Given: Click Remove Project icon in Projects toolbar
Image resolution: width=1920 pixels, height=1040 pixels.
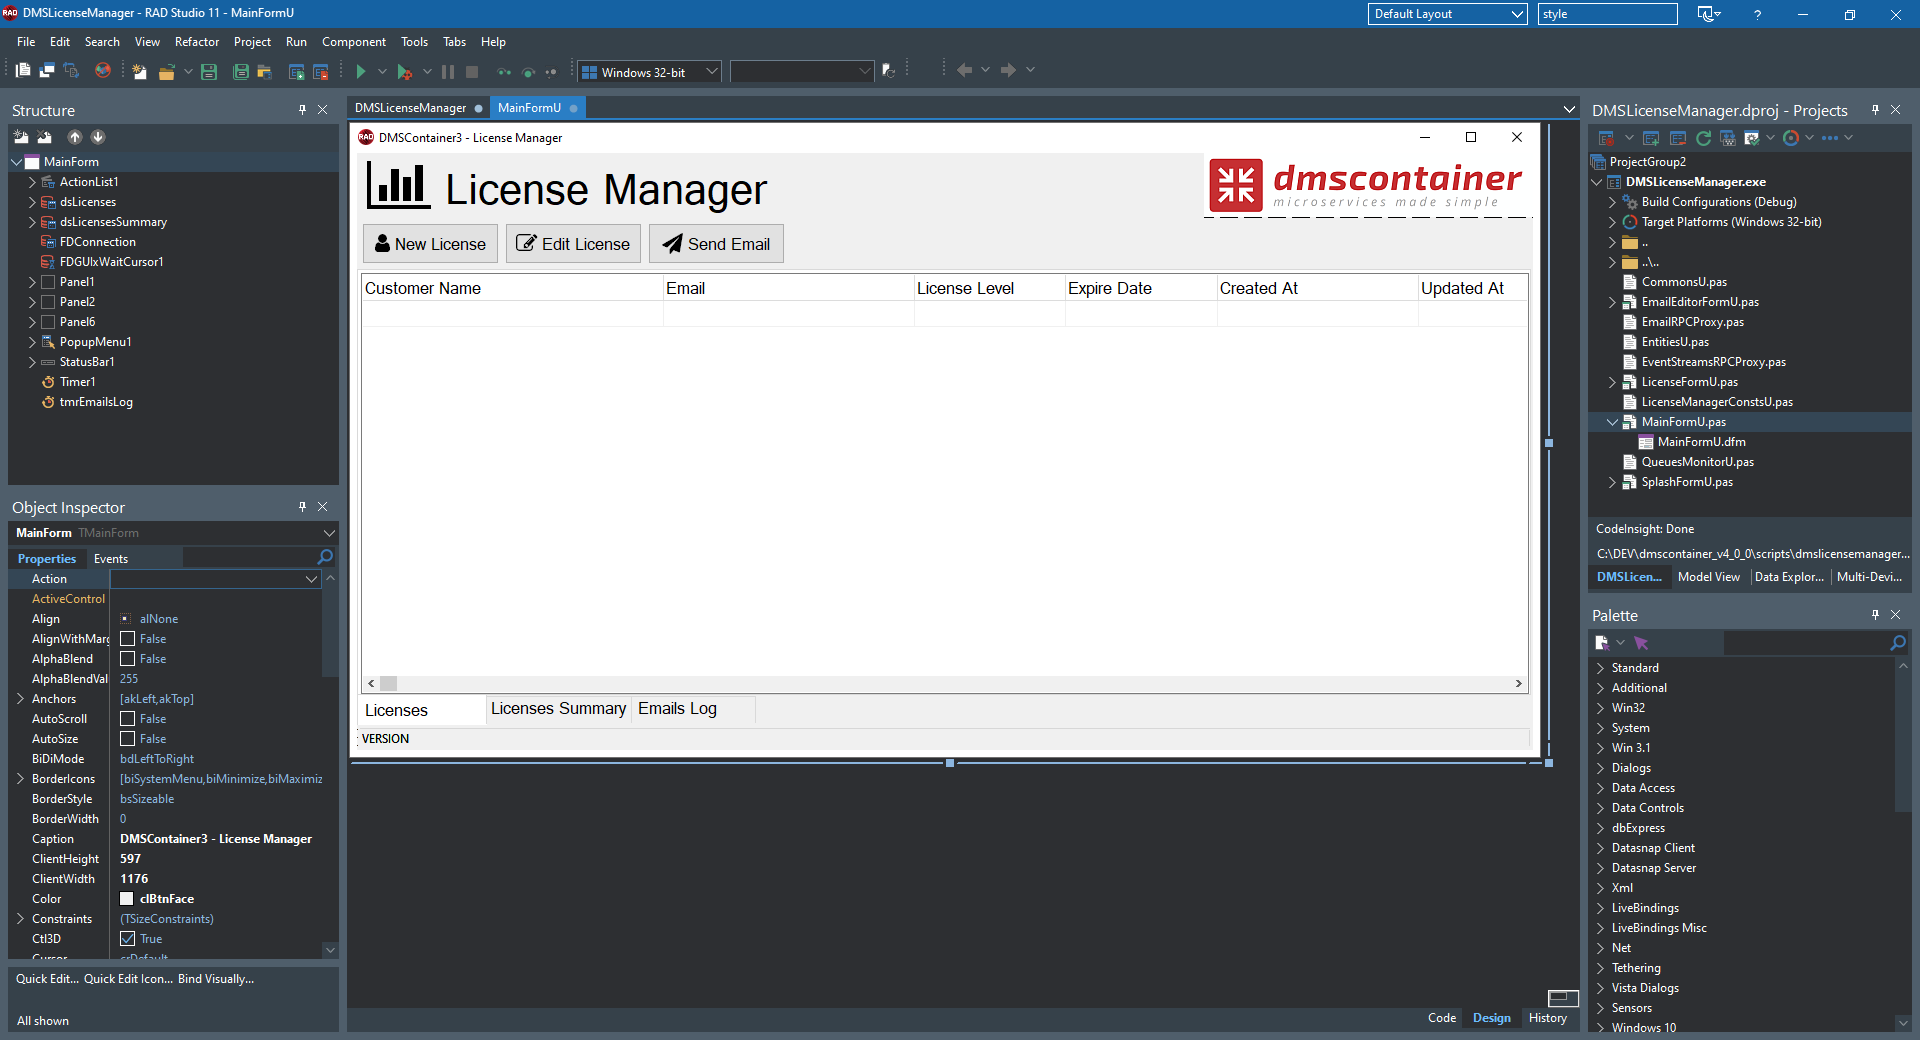Looking at the screenshot, I should click(x=1678, y=138).
